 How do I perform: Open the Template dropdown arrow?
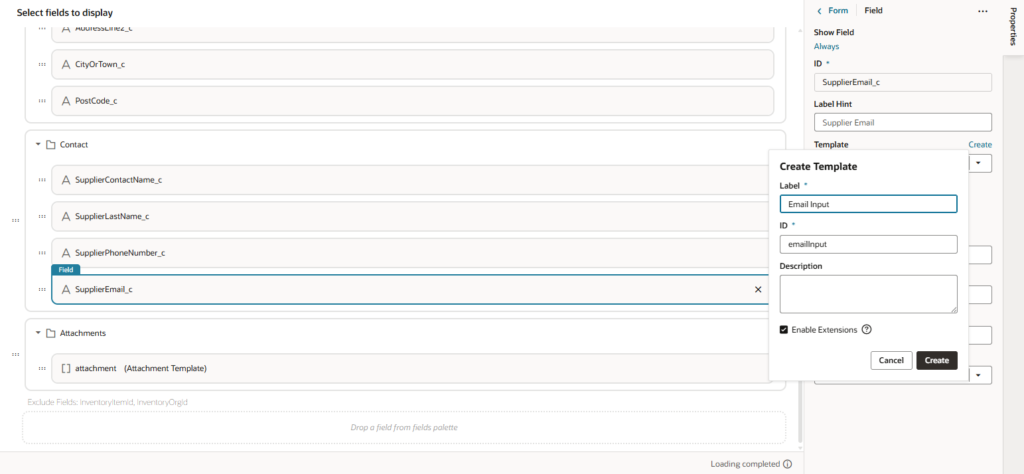tap(979, 162)
